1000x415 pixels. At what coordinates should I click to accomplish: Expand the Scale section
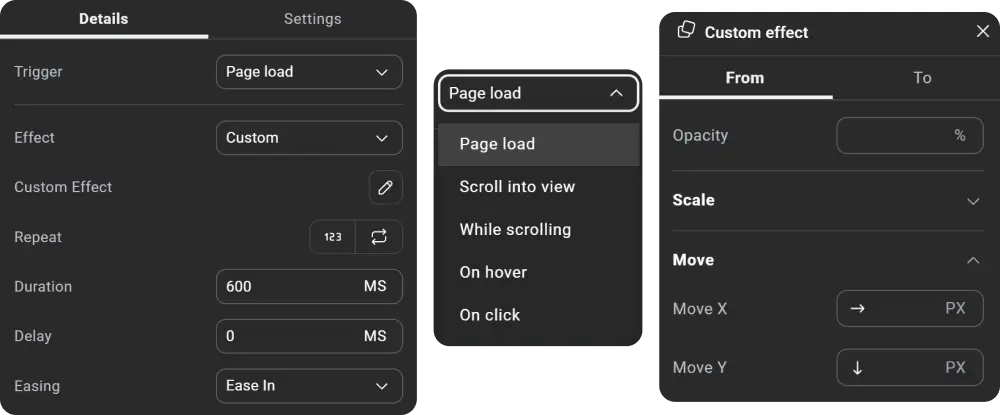point(973,201)
